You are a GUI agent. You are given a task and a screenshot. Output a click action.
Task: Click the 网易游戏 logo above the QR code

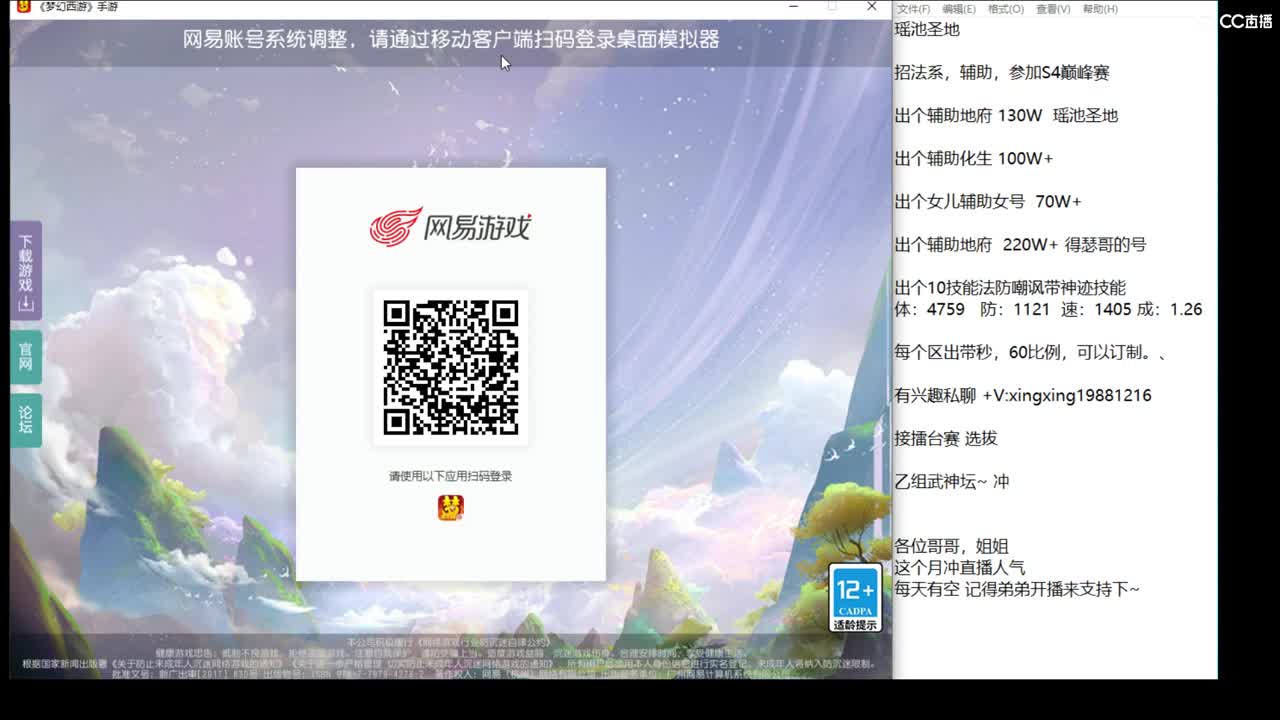(x=450, y=228)
